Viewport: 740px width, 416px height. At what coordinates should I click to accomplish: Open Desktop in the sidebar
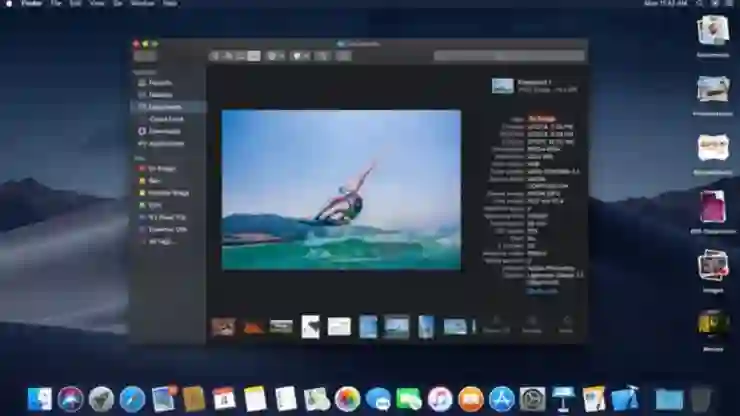pyautogui.click(x=168, y=95)
